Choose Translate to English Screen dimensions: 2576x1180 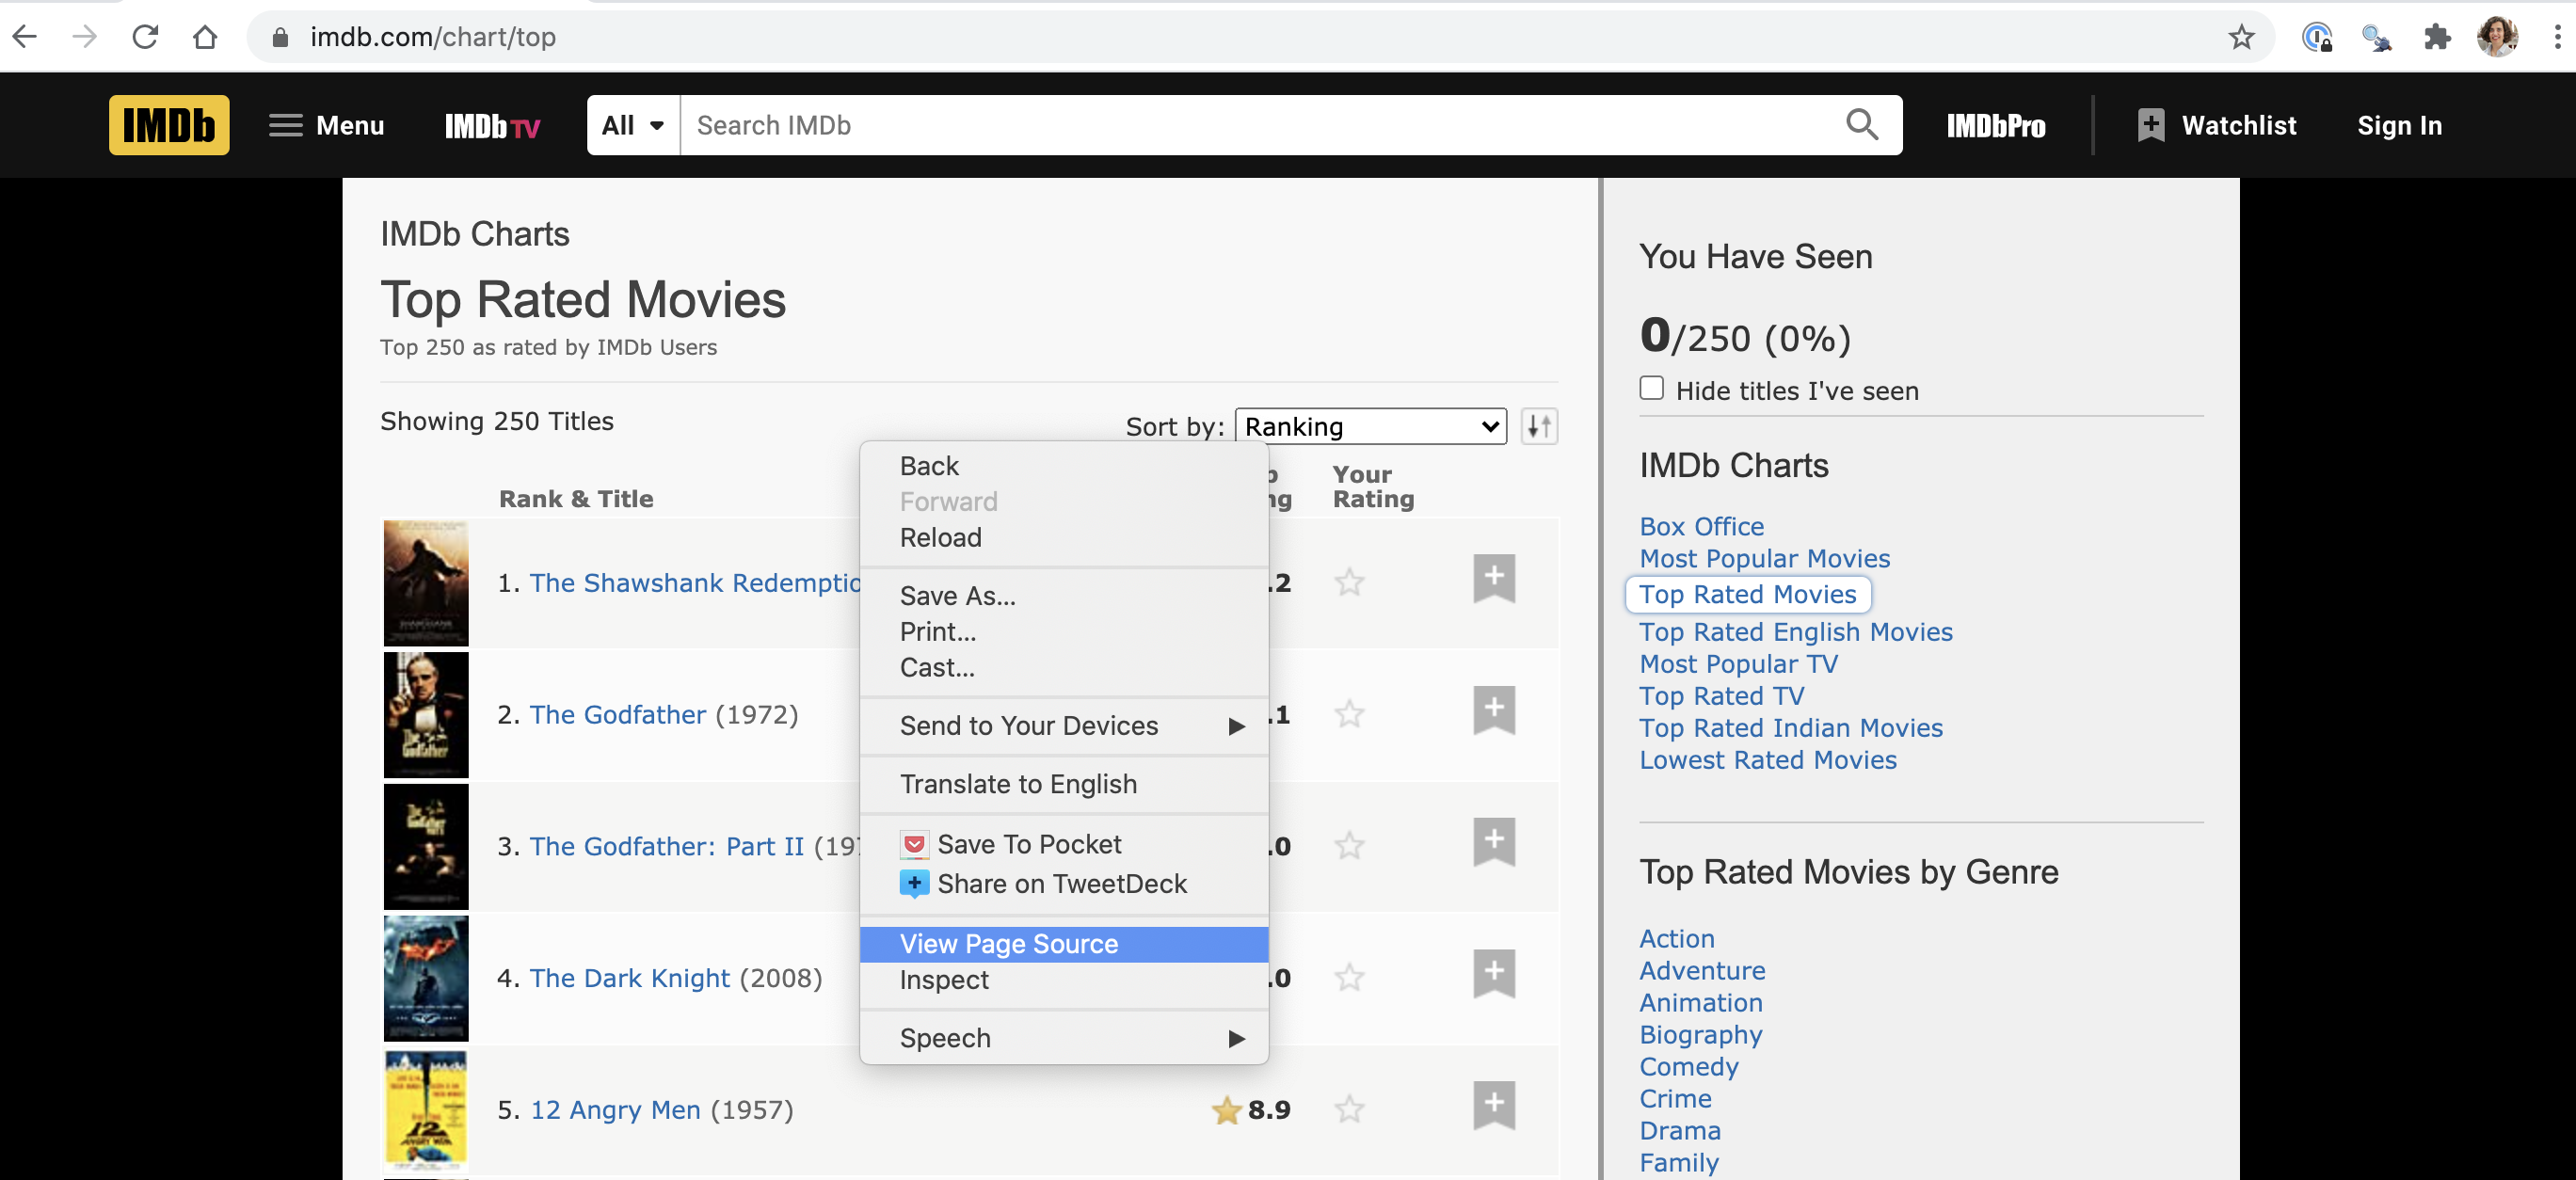point(1064,784)
